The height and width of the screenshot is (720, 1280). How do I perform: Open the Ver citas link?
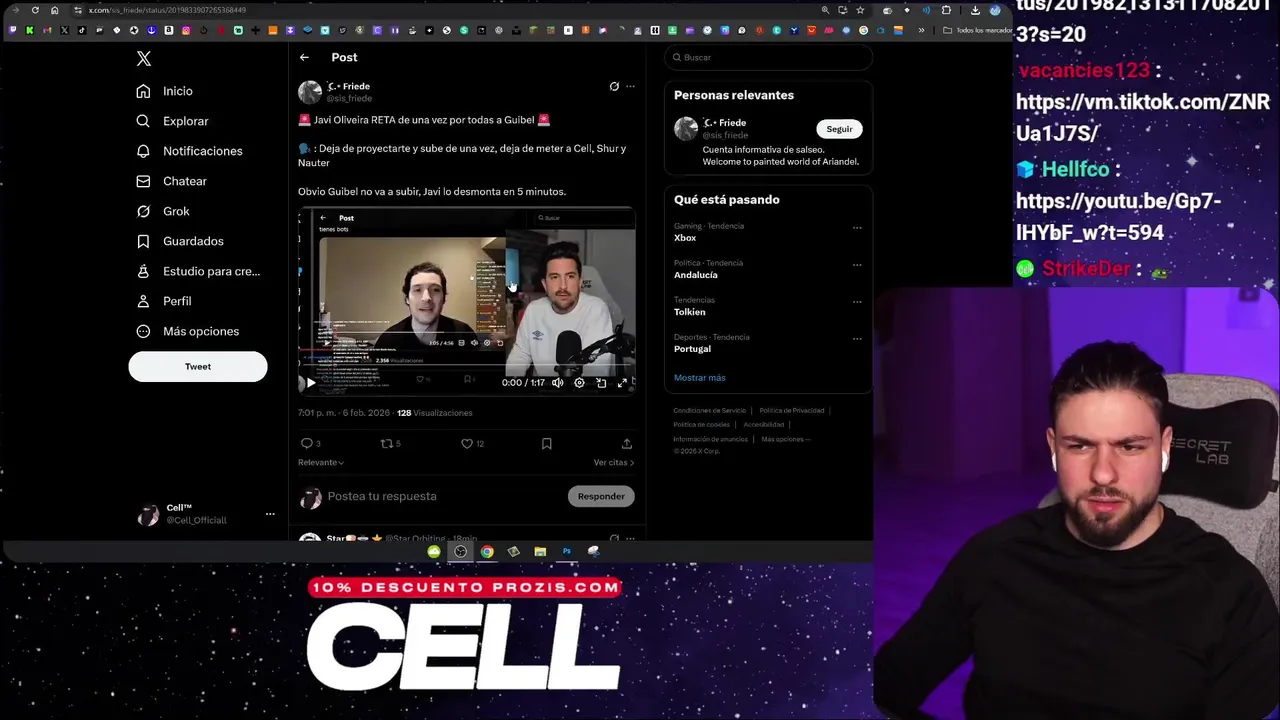(x=614, y=462)
